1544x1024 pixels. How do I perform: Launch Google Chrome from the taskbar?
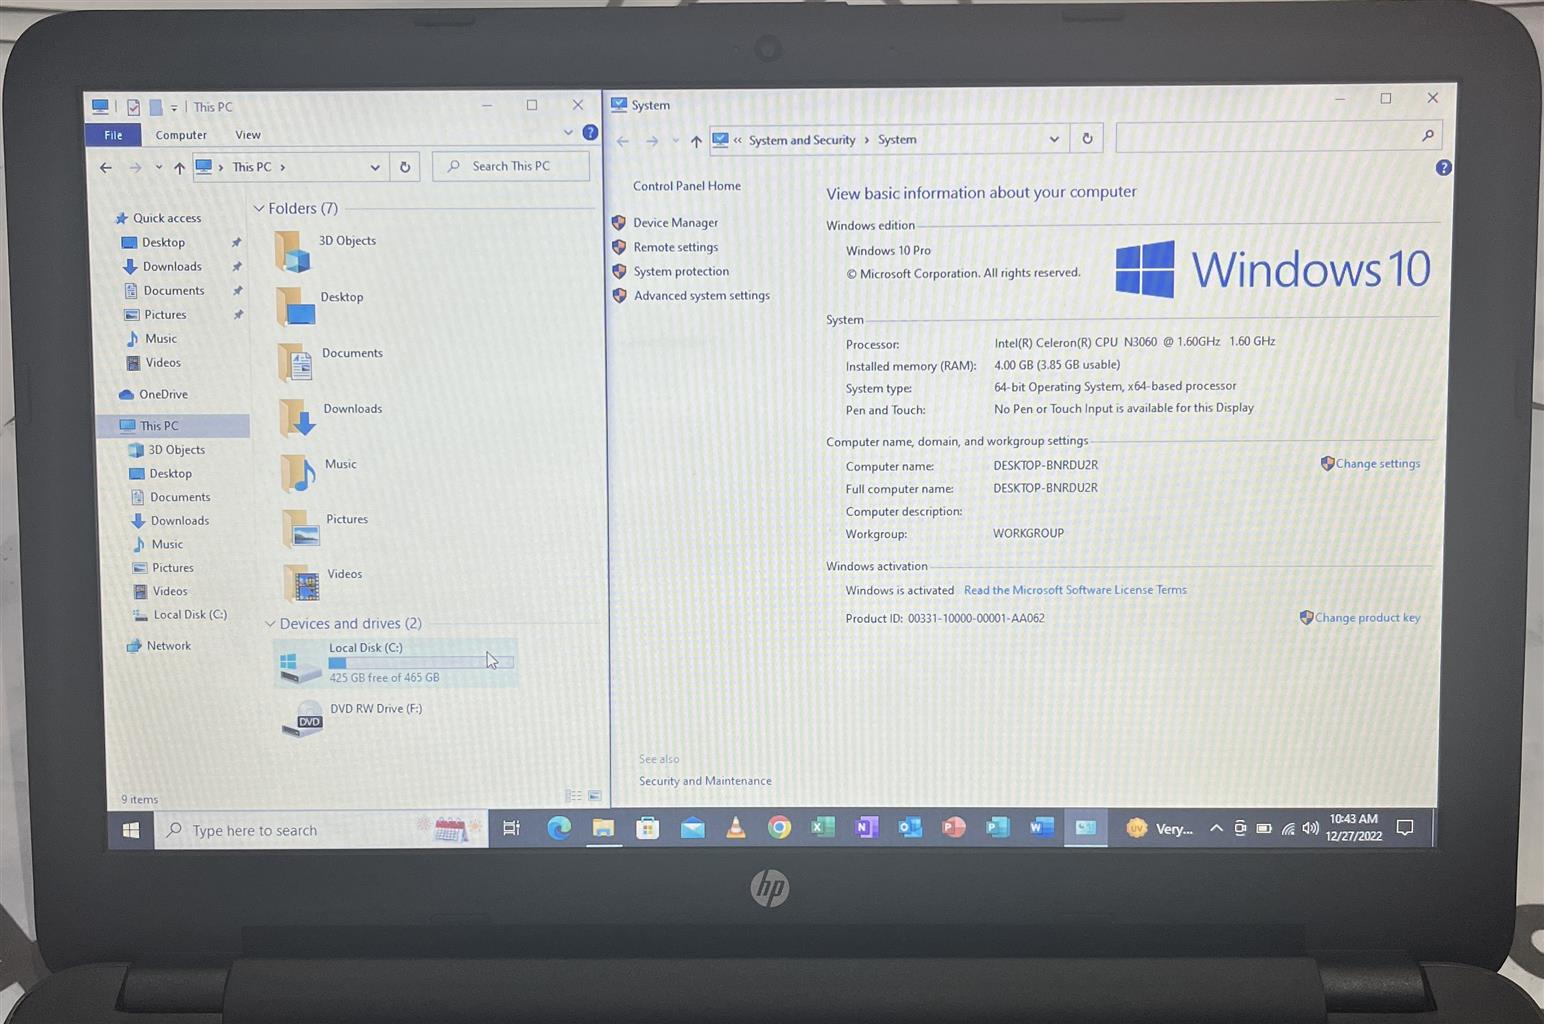pos(779,828)
